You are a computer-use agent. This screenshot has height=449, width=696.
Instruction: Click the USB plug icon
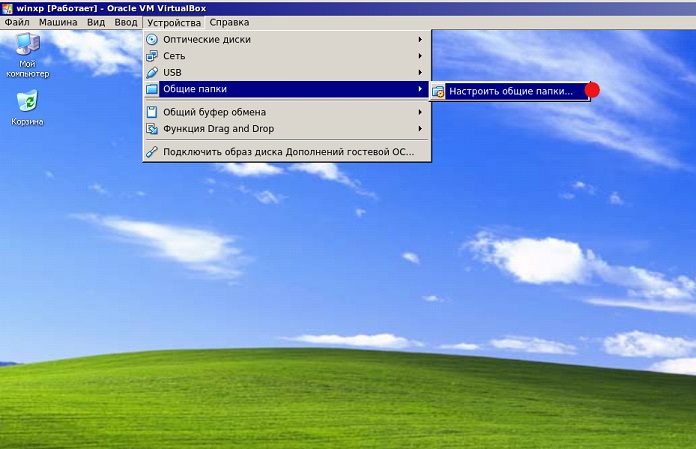click(x=152, y=73)
